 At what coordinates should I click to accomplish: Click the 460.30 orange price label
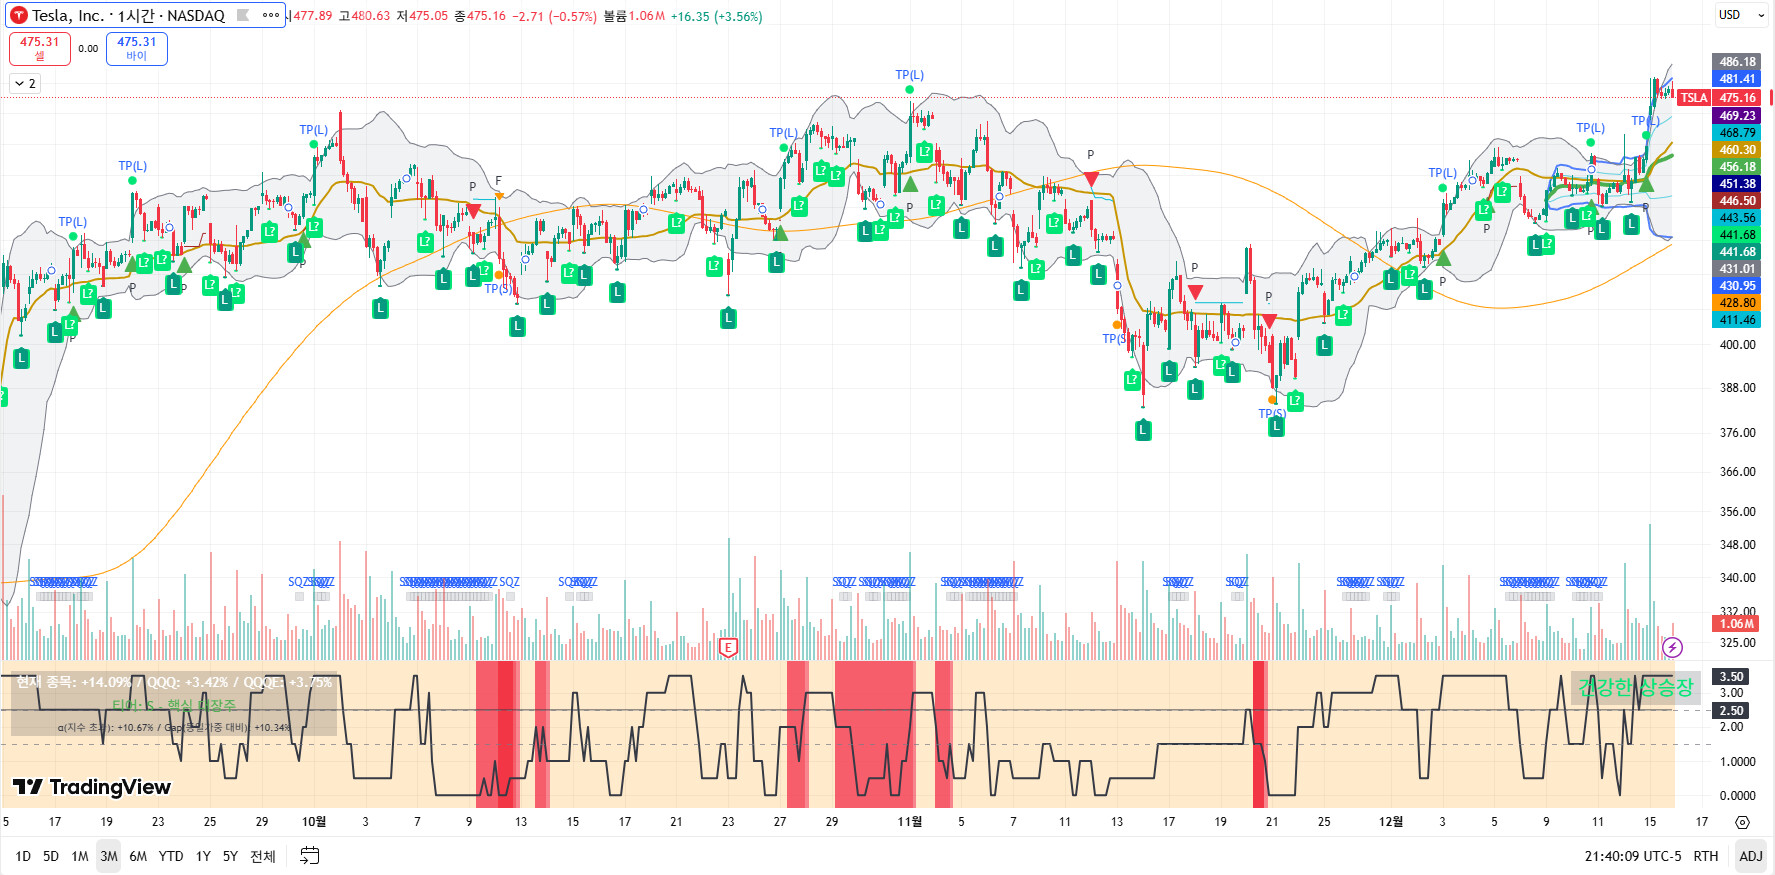pos(1737,150)
